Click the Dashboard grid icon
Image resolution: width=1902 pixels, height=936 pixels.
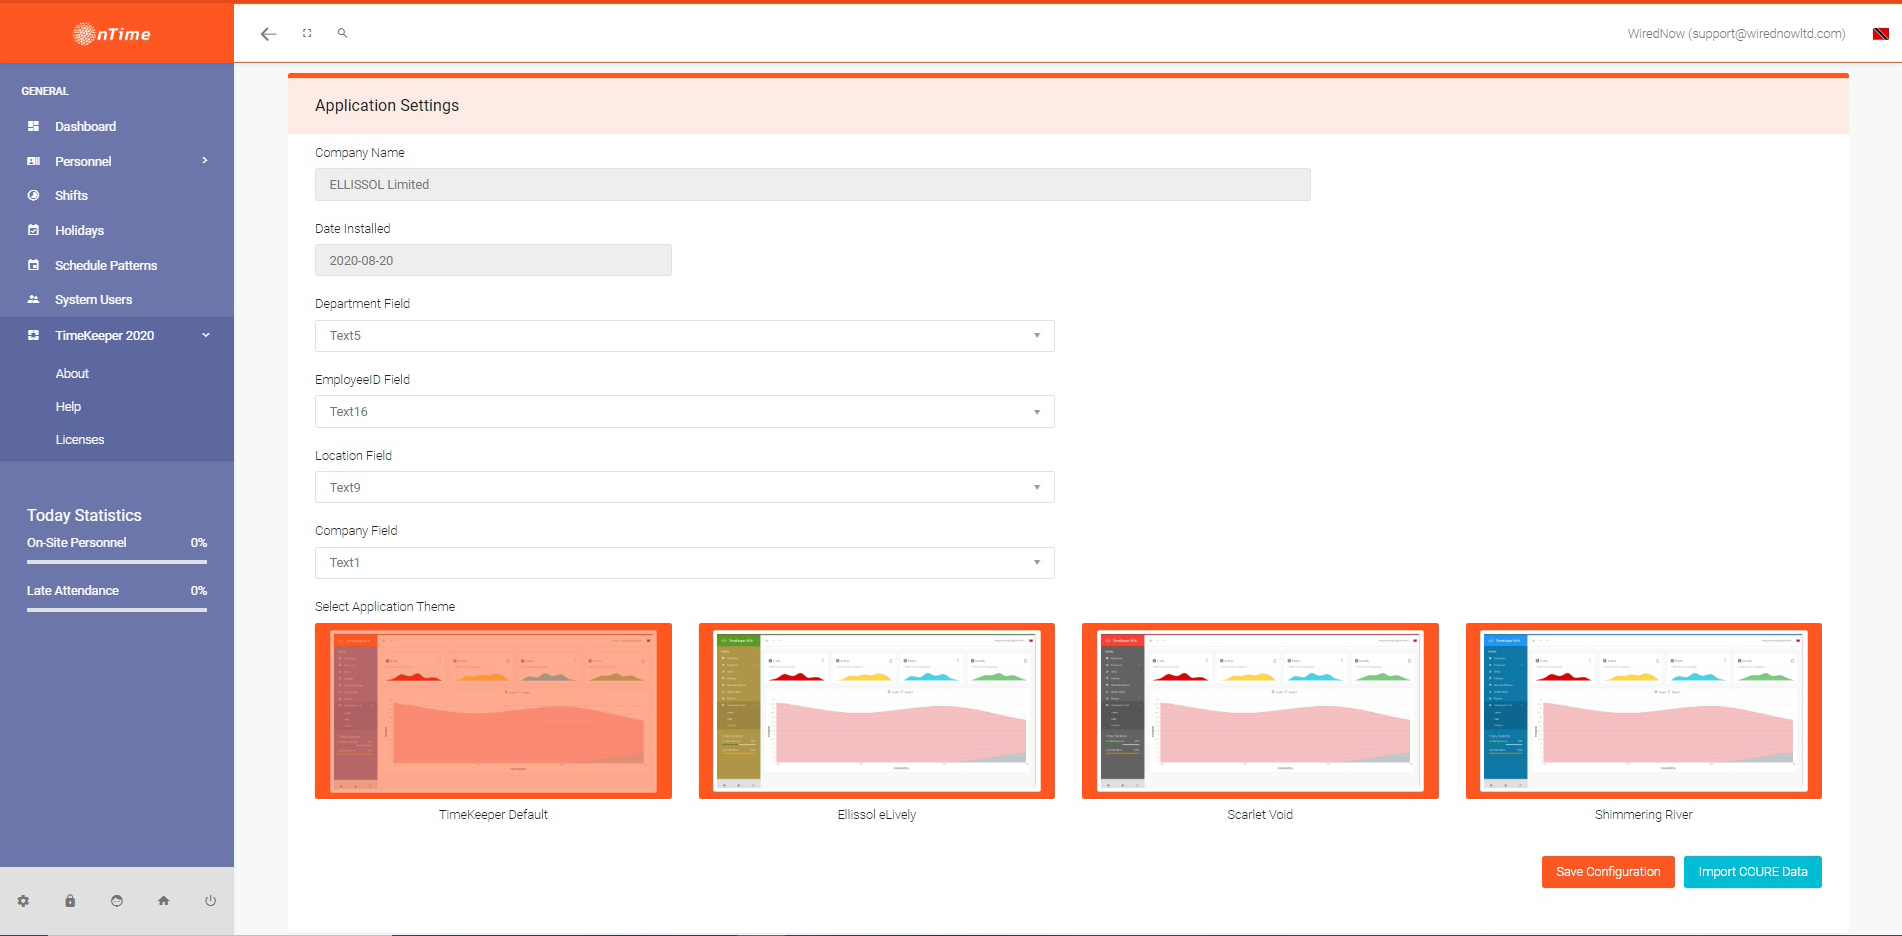(x=33, y=126)
